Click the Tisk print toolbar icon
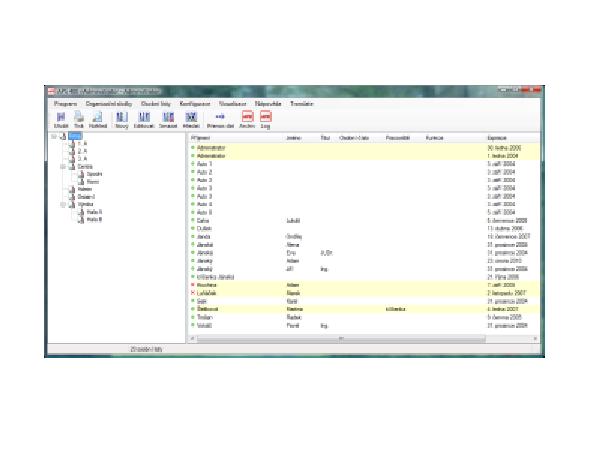 point(79,116)
